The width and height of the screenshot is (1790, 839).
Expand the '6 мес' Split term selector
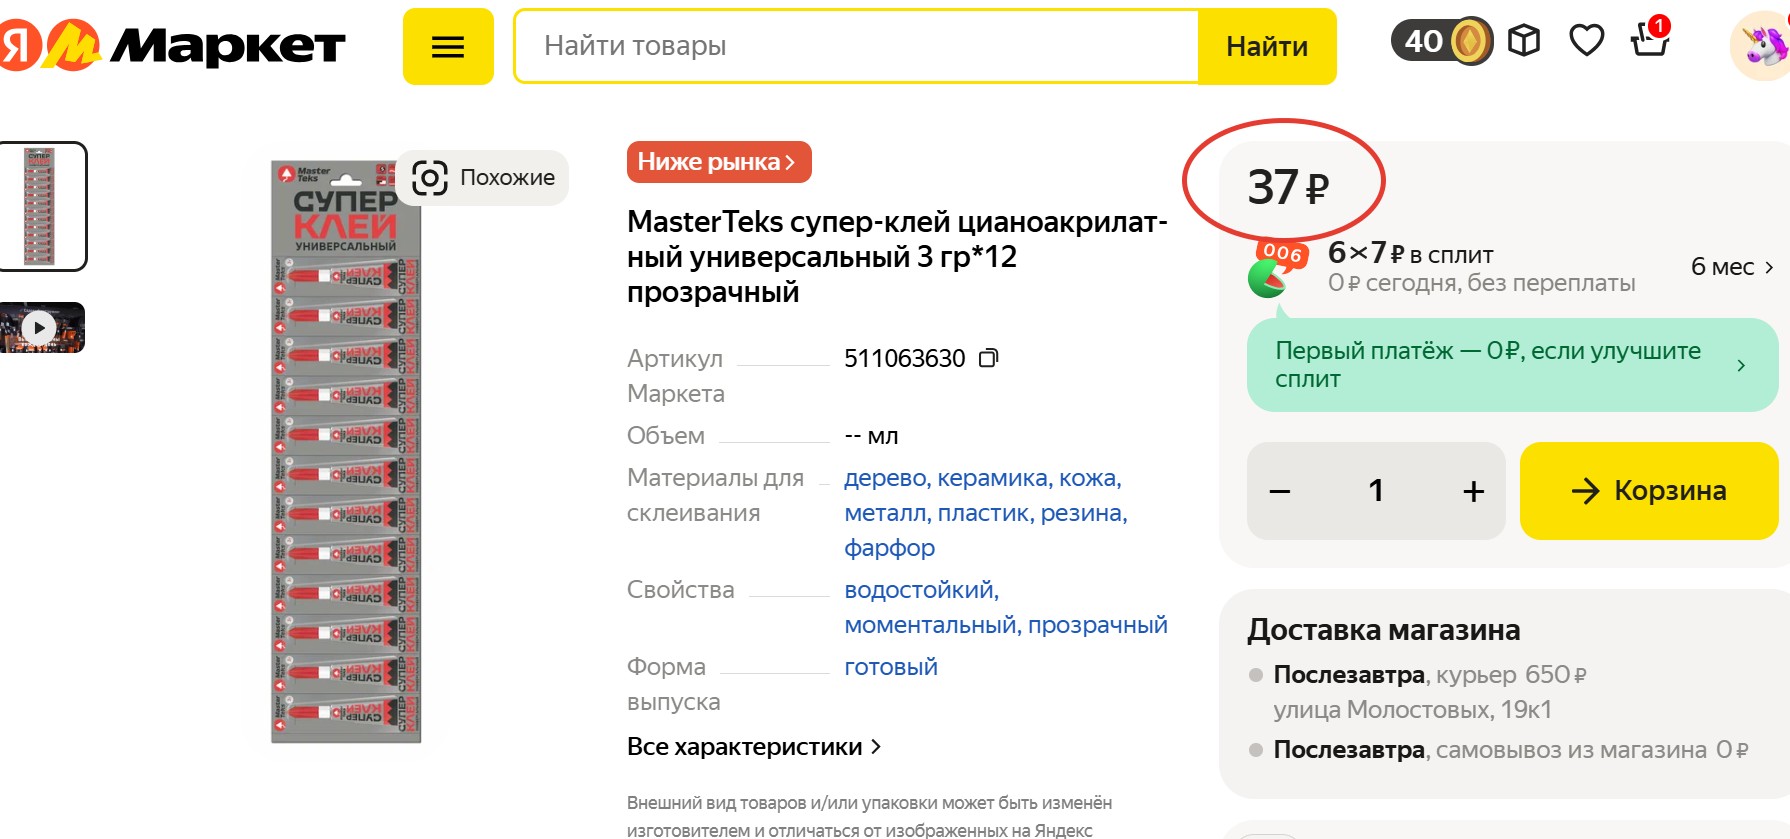coord(1732,267)
